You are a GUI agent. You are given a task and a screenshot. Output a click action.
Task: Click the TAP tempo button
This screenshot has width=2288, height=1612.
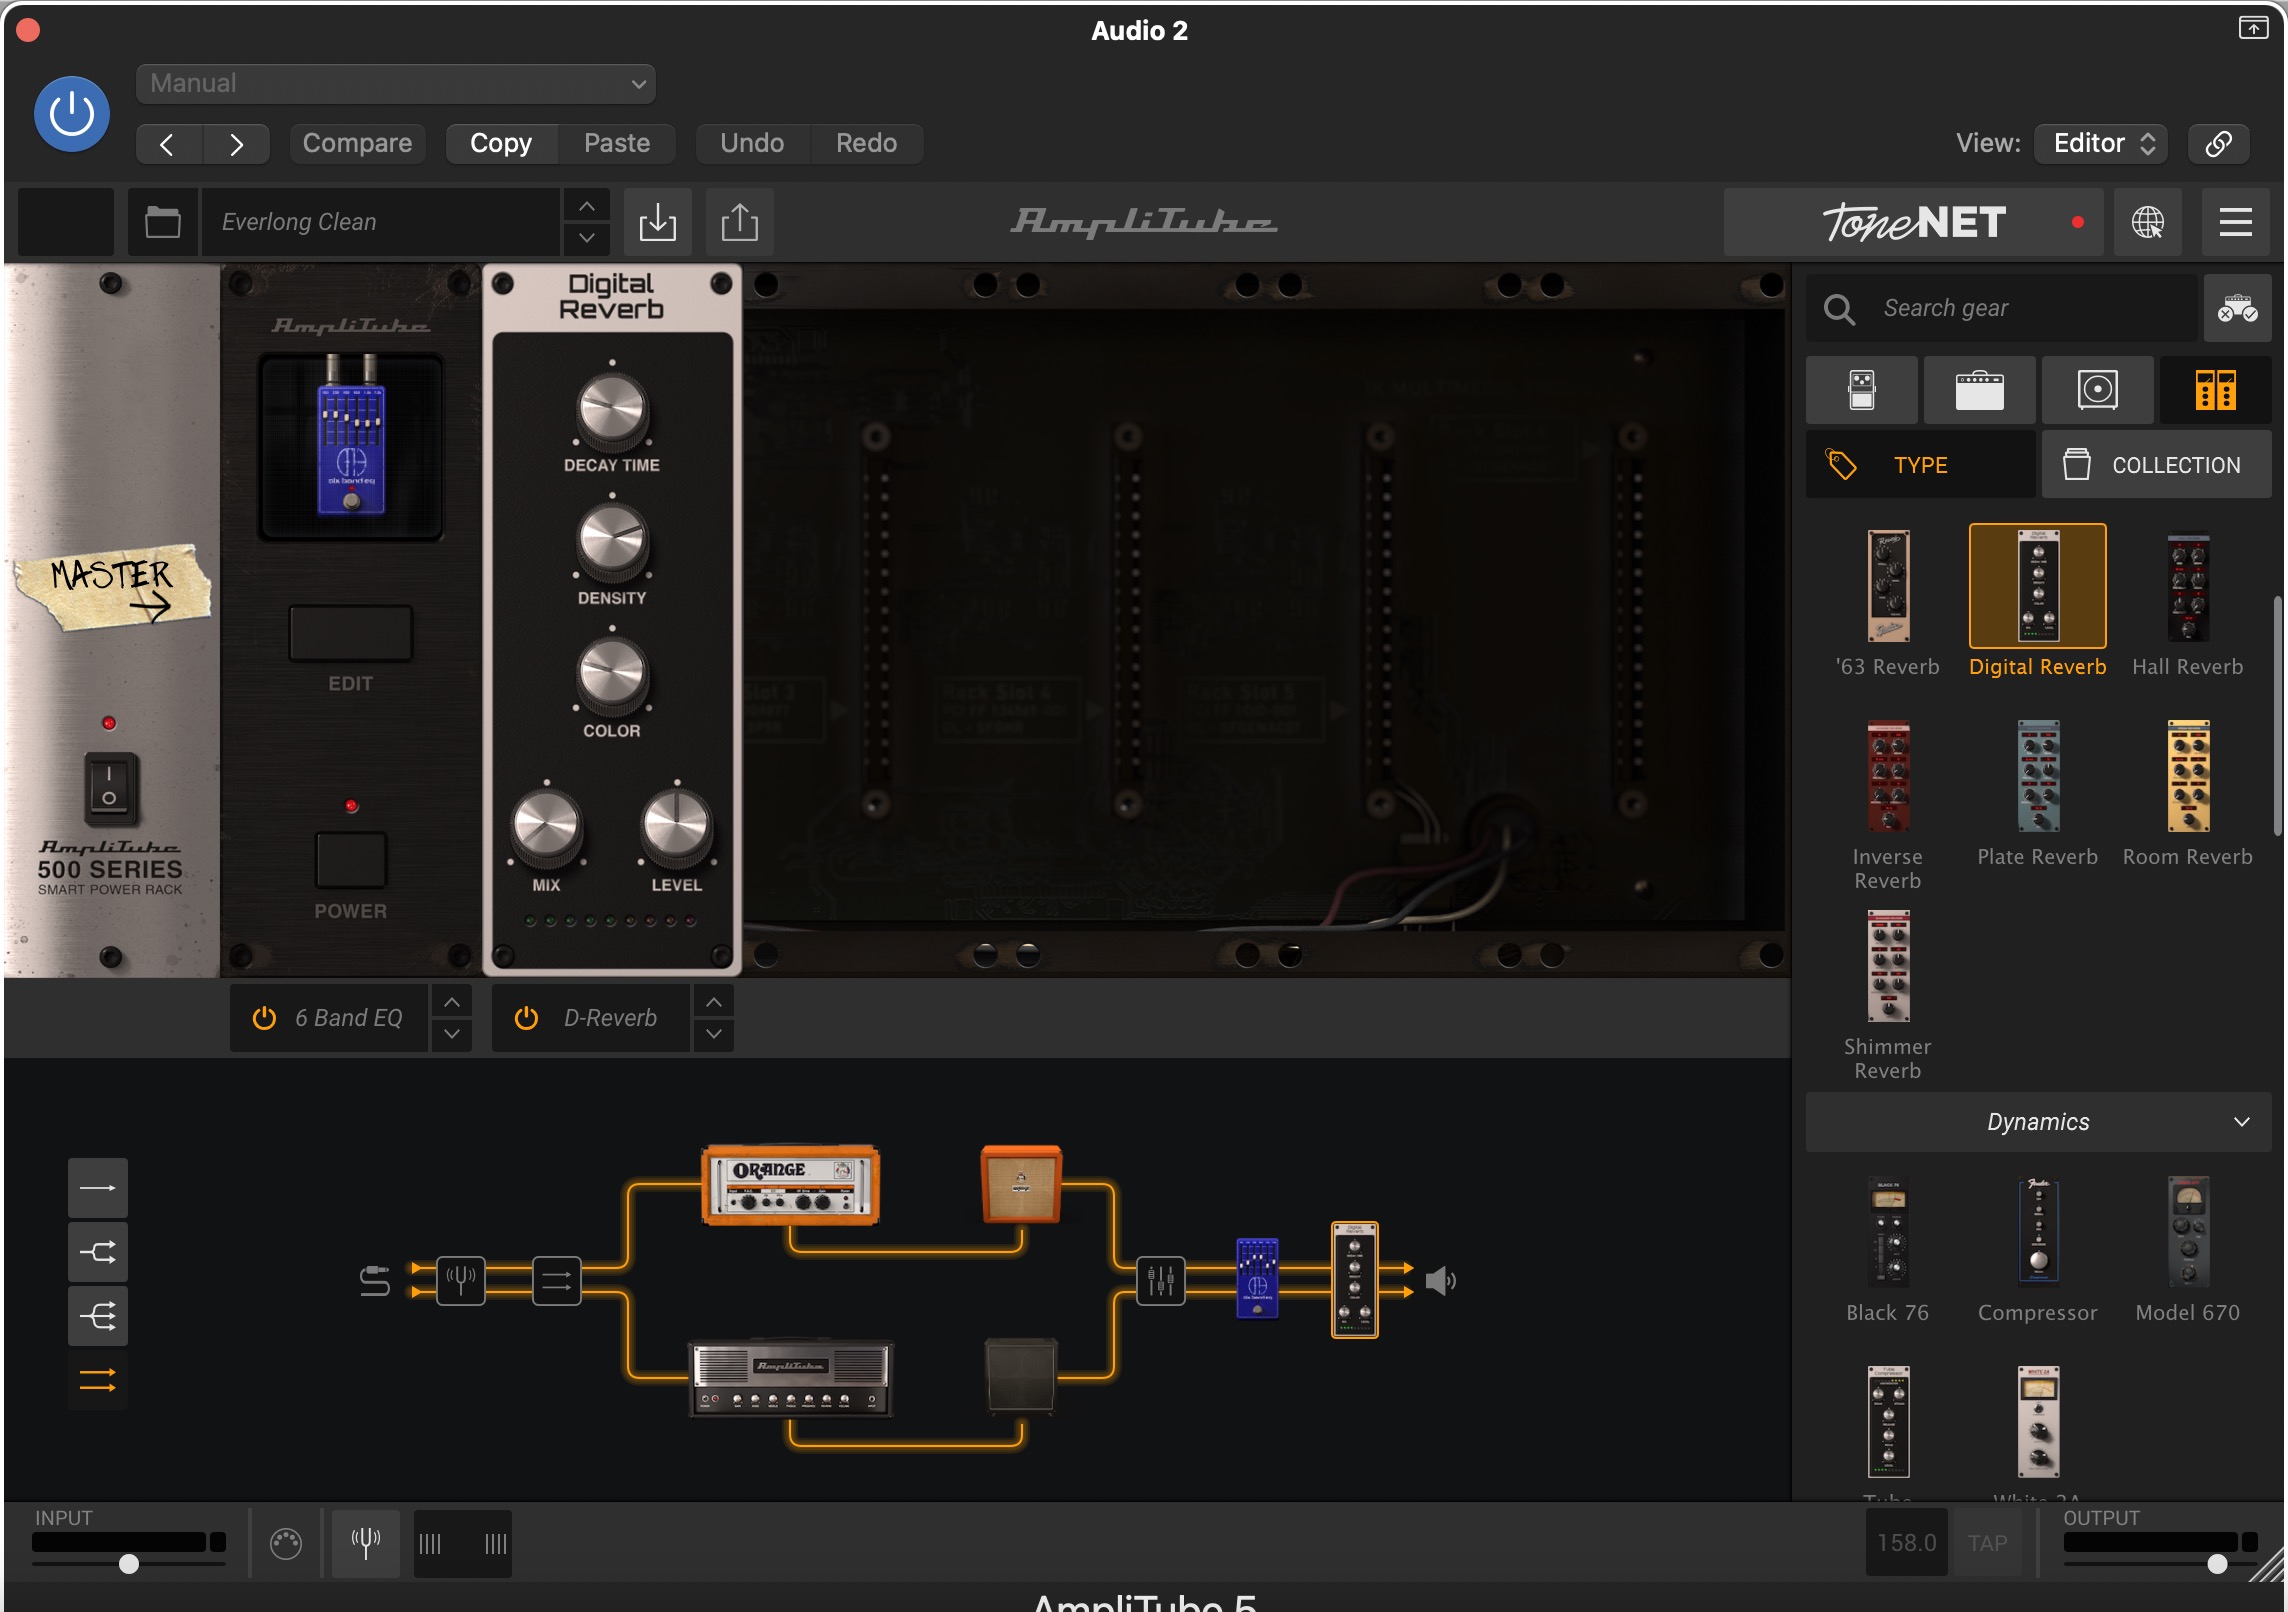[1987, 1543]
